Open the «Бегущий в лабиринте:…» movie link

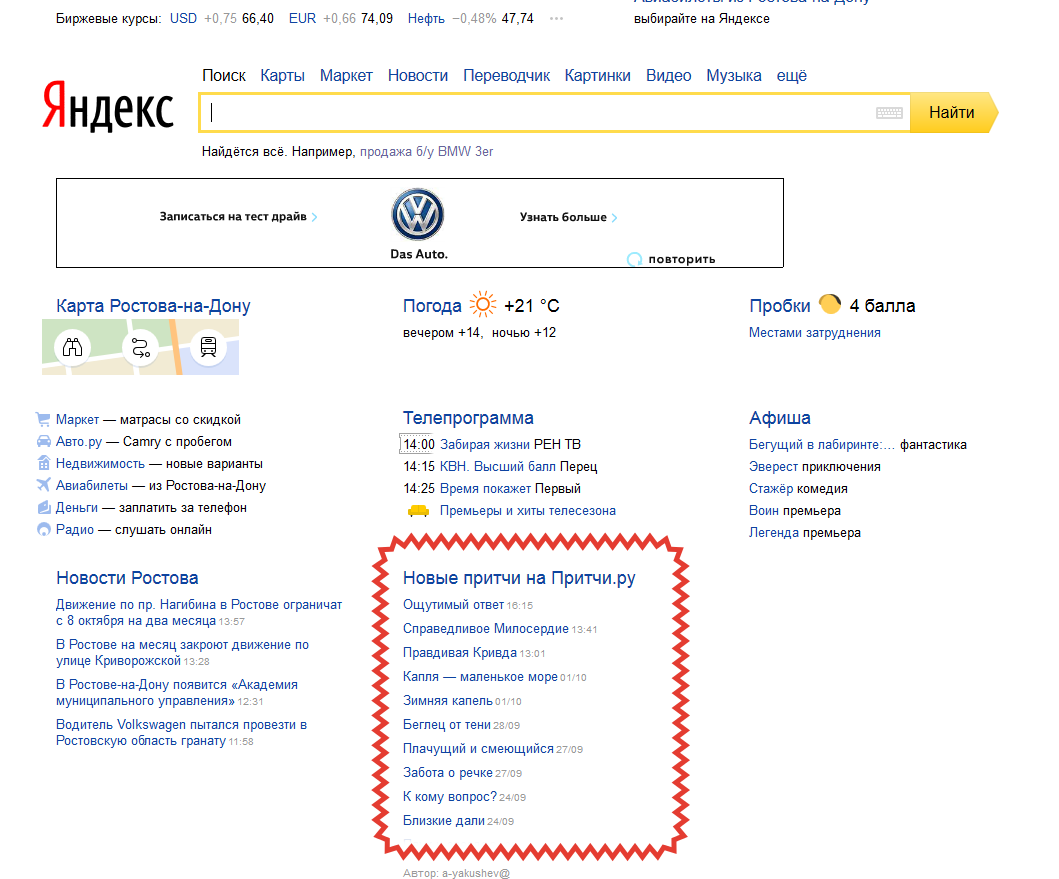pyautogui.click(x=821, y=445)
